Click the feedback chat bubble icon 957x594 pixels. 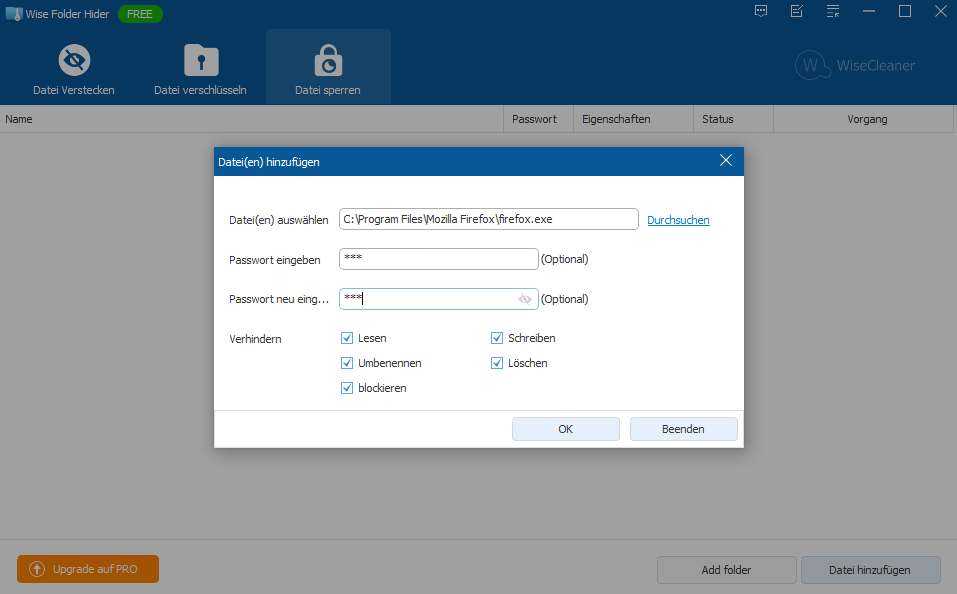click(x=761, y=11)
